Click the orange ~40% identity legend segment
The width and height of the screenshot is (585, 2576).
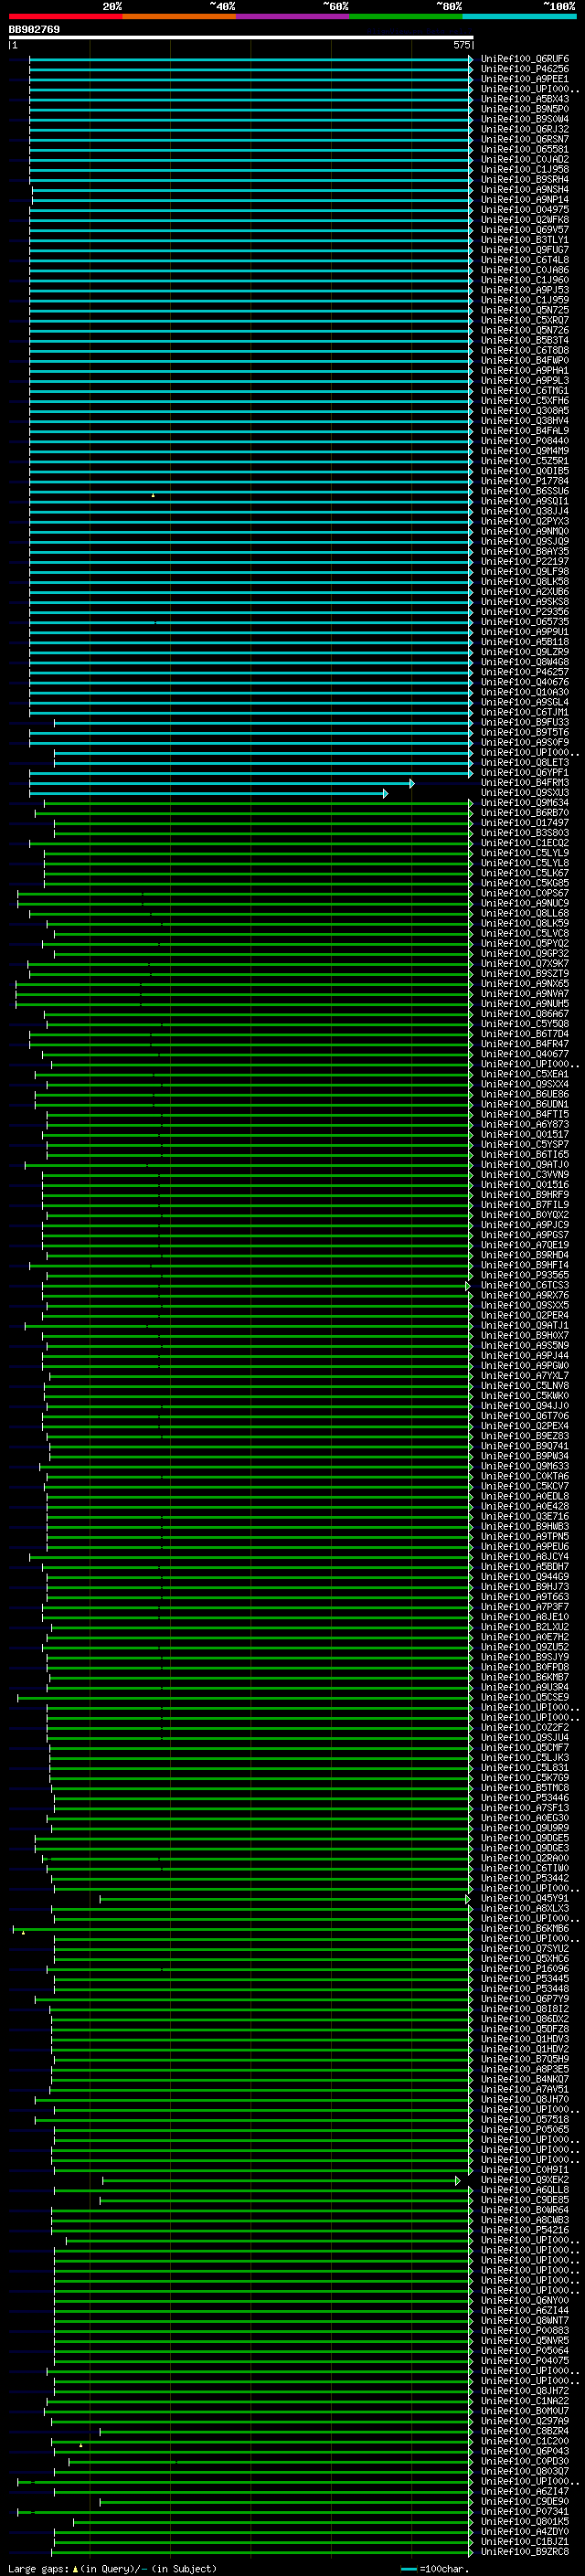click(x=179, y=16)
